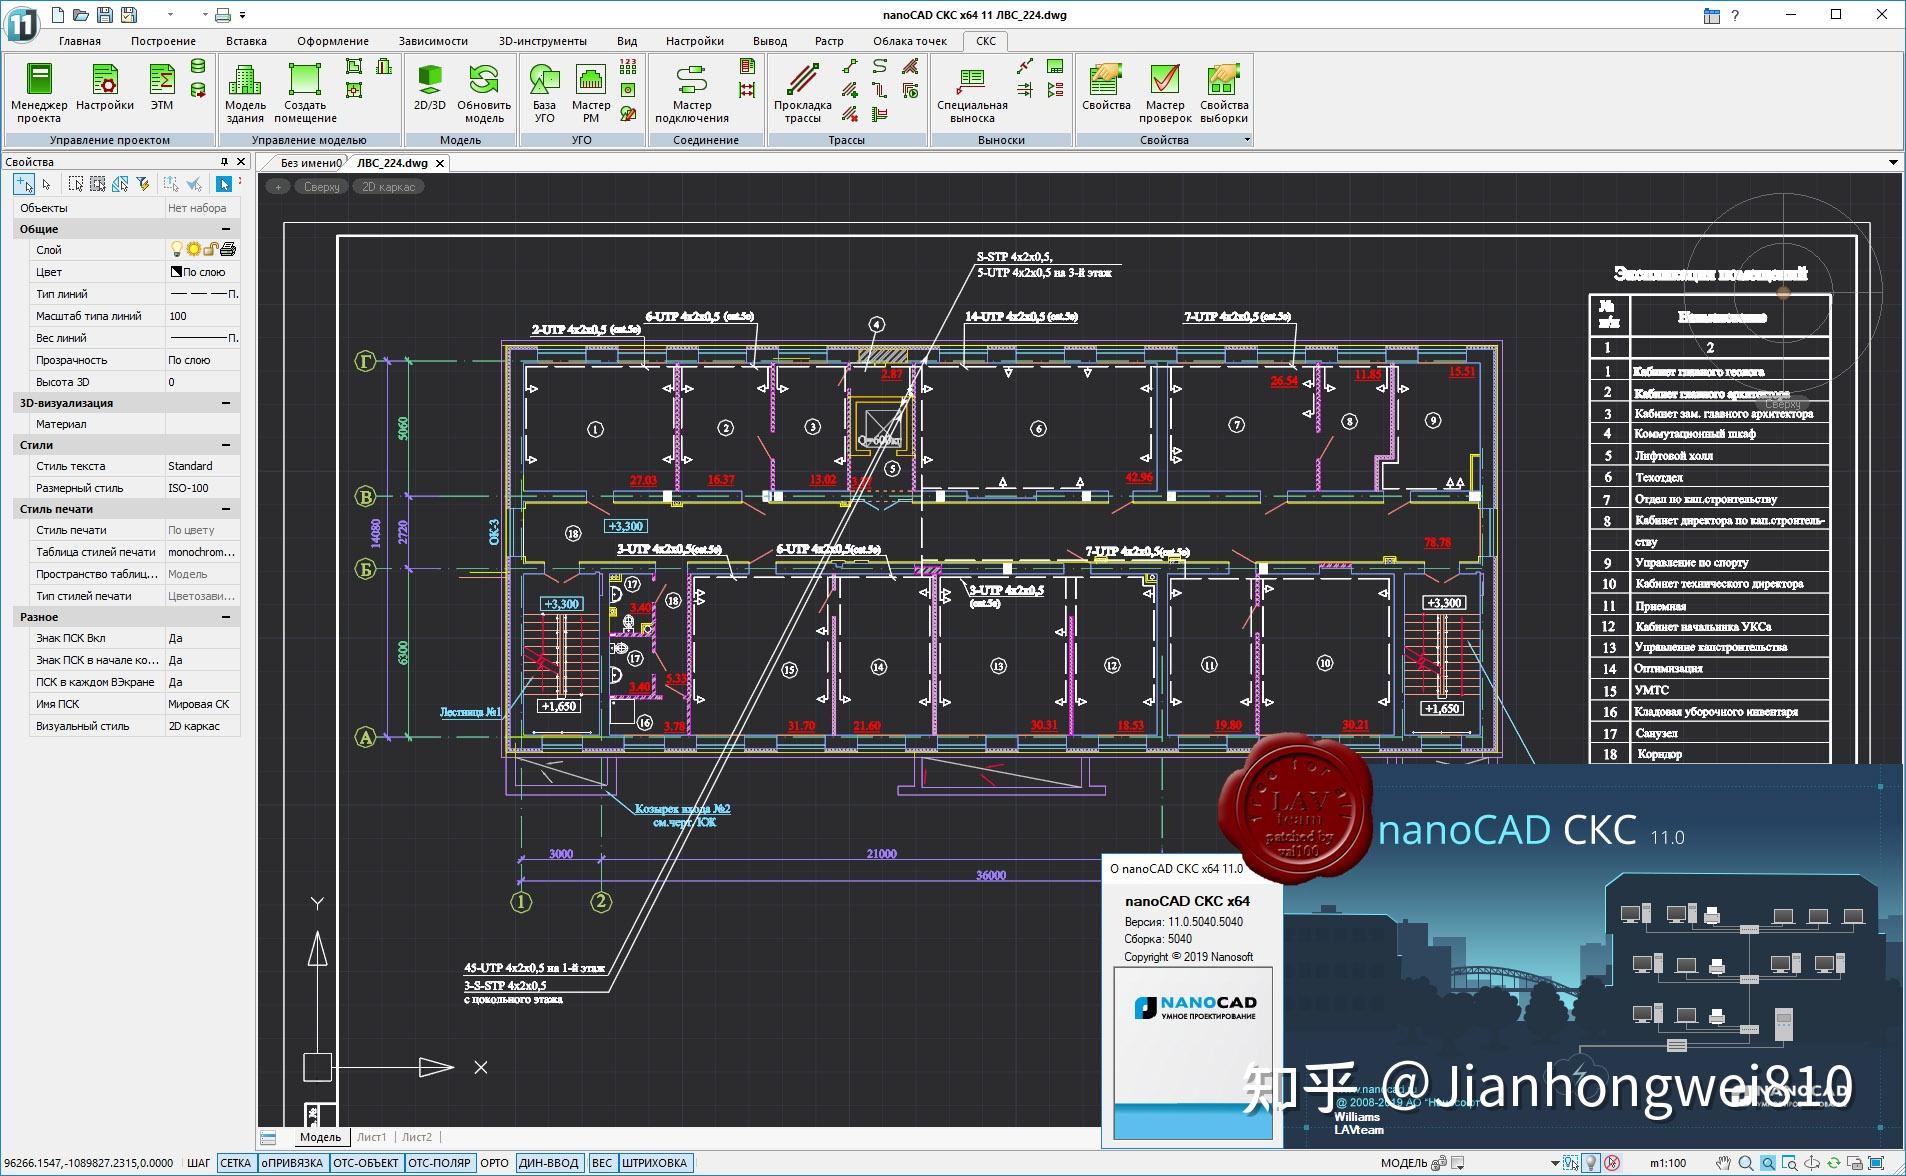Switch to the Лист1 layout tab
This screenshot has height=1176, width=1906.
pos(372,1136)
